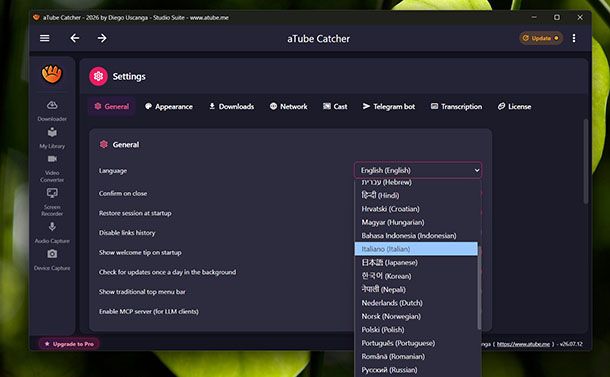Click 'Check for updates once a day' label
The width and height of the screenshot is (610, 377).
click(167, 272)
